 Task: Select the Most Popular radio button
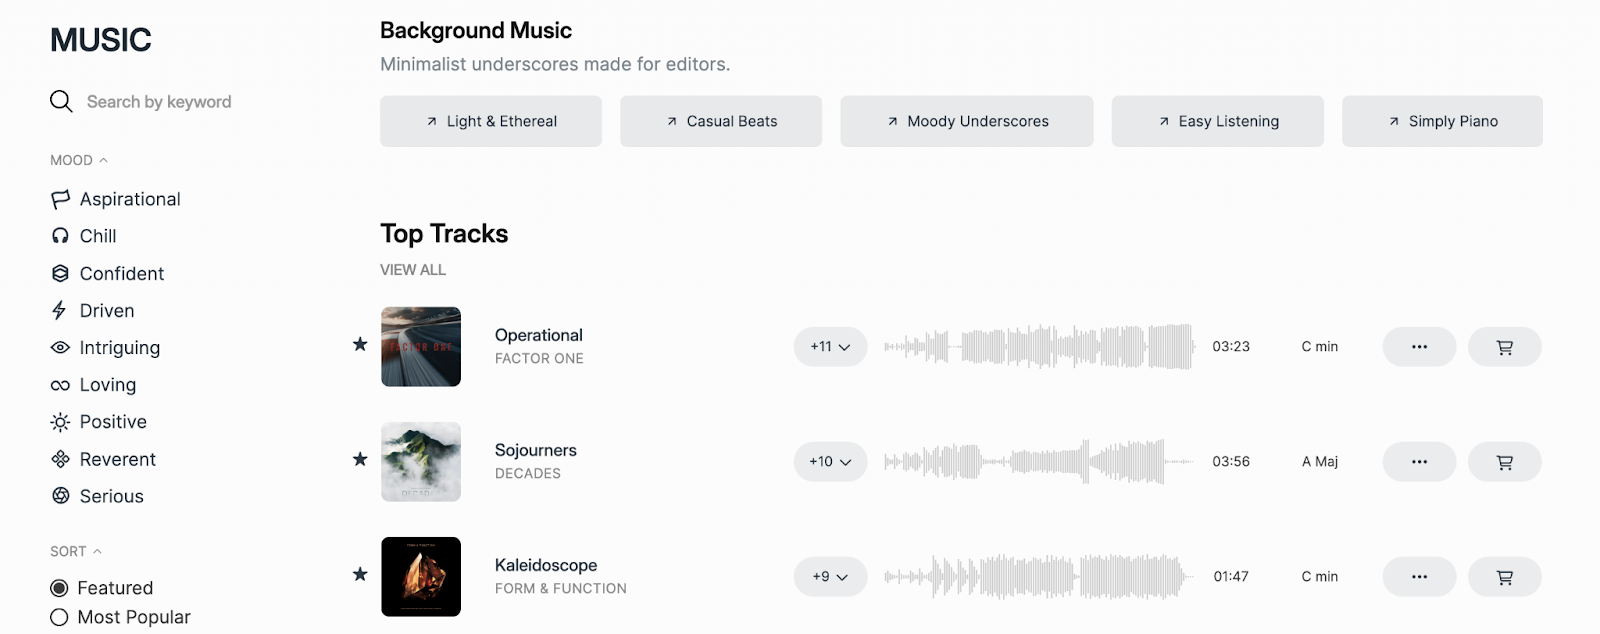pos(59,616)
